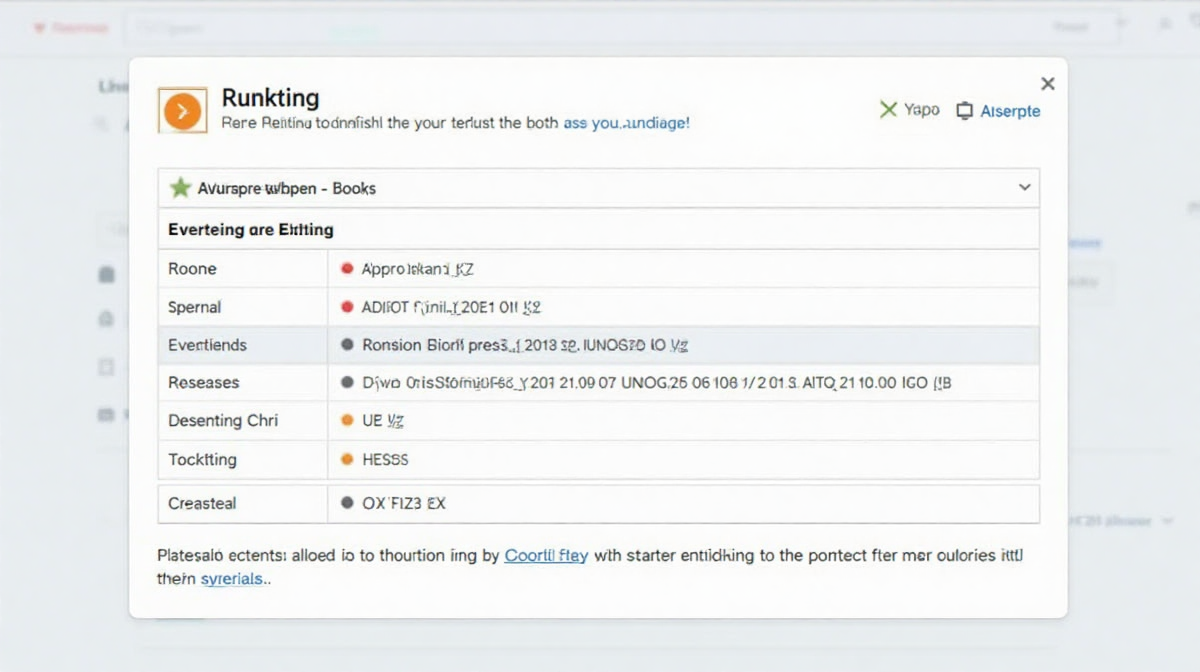The image size is (1200, 672).
Task: Select the Eventiends row label
Action: [x=207, y=345]
